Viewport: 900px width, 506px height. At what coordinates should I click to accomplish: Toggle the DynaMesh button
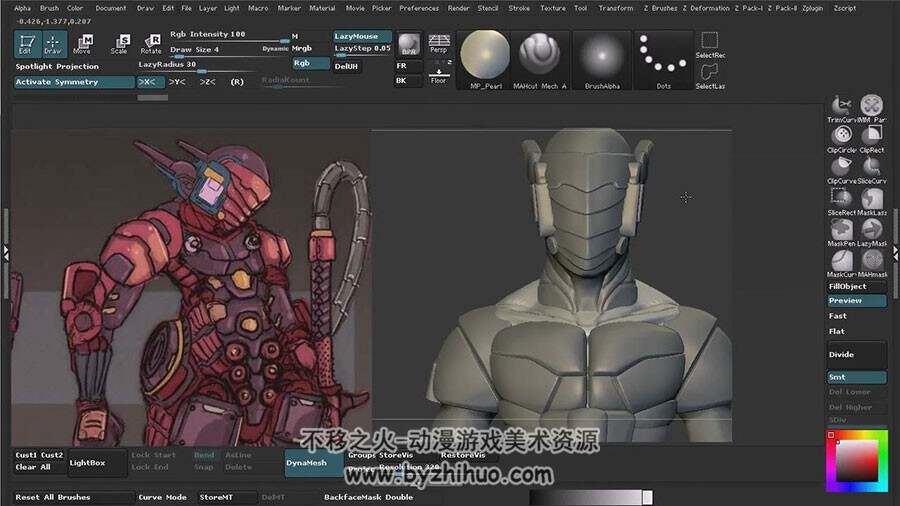click(x=315, y=462)
